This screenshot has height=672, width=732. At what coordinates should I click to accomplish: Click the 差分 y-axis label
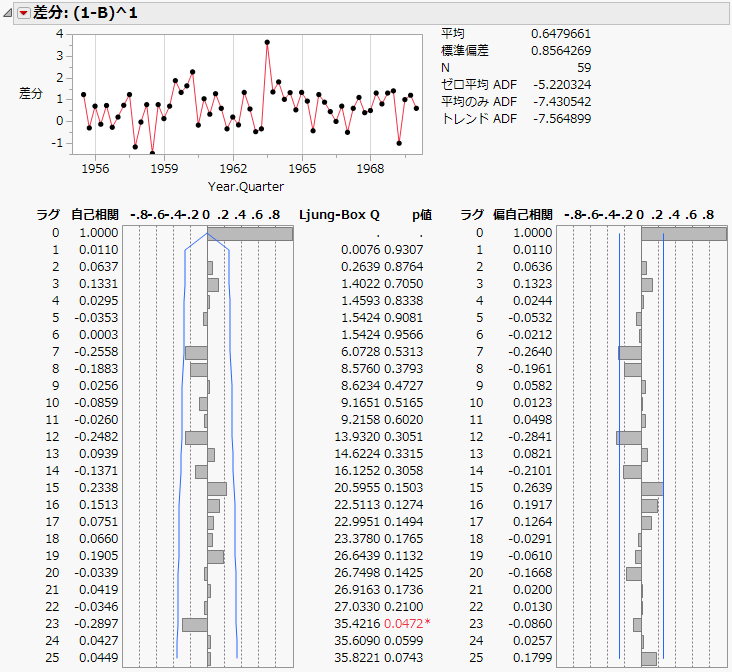tap(31, 93)
